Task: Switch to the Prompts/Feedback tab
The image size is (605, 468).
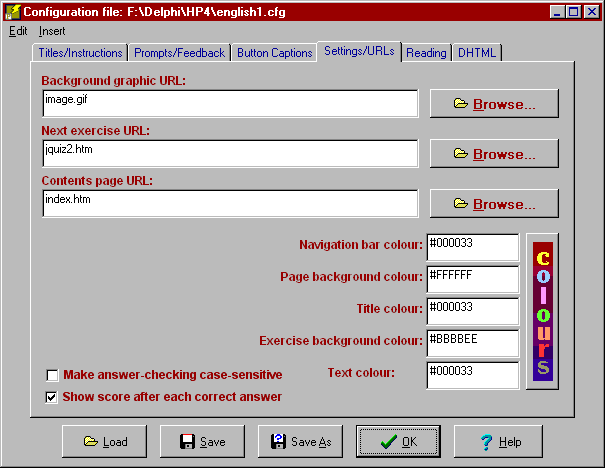Action: point(179,53)
